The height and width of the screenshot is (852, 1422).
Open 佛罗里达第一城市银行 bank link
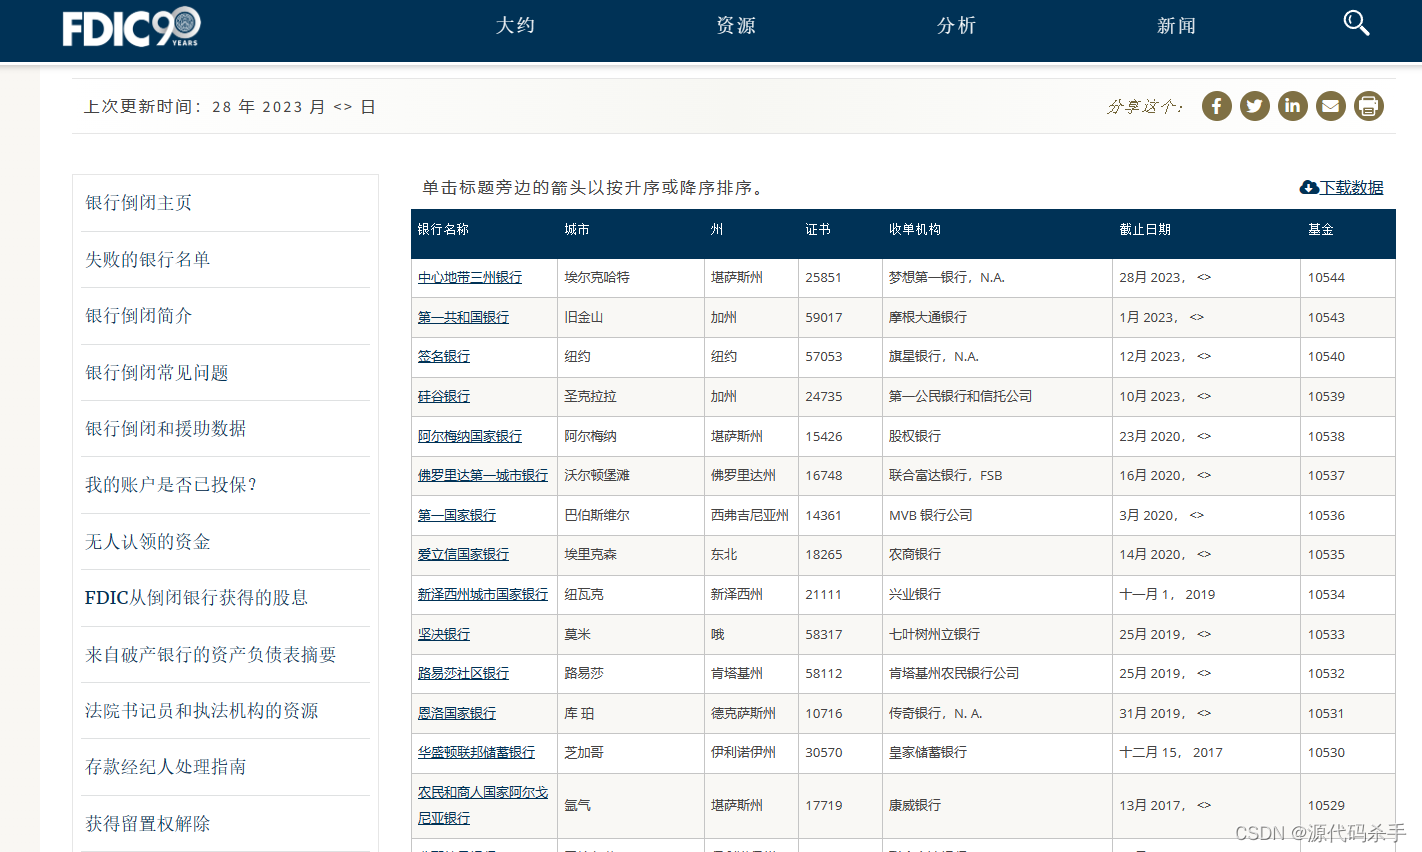point(483,475)
